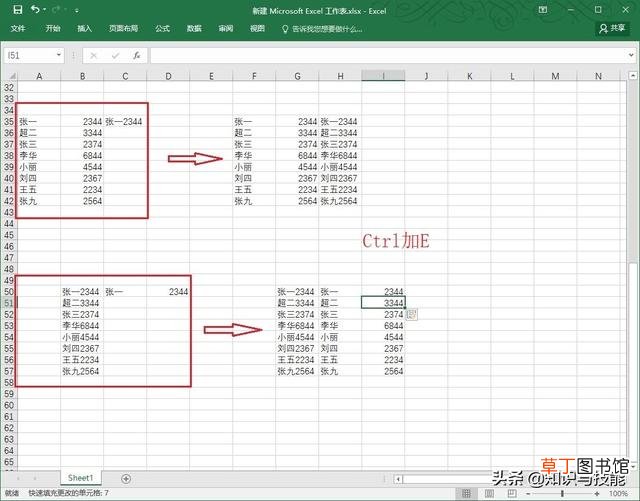Click the Redo arrow icon
The height and width of the screenshot is (501, 640).
click(56, 9)
